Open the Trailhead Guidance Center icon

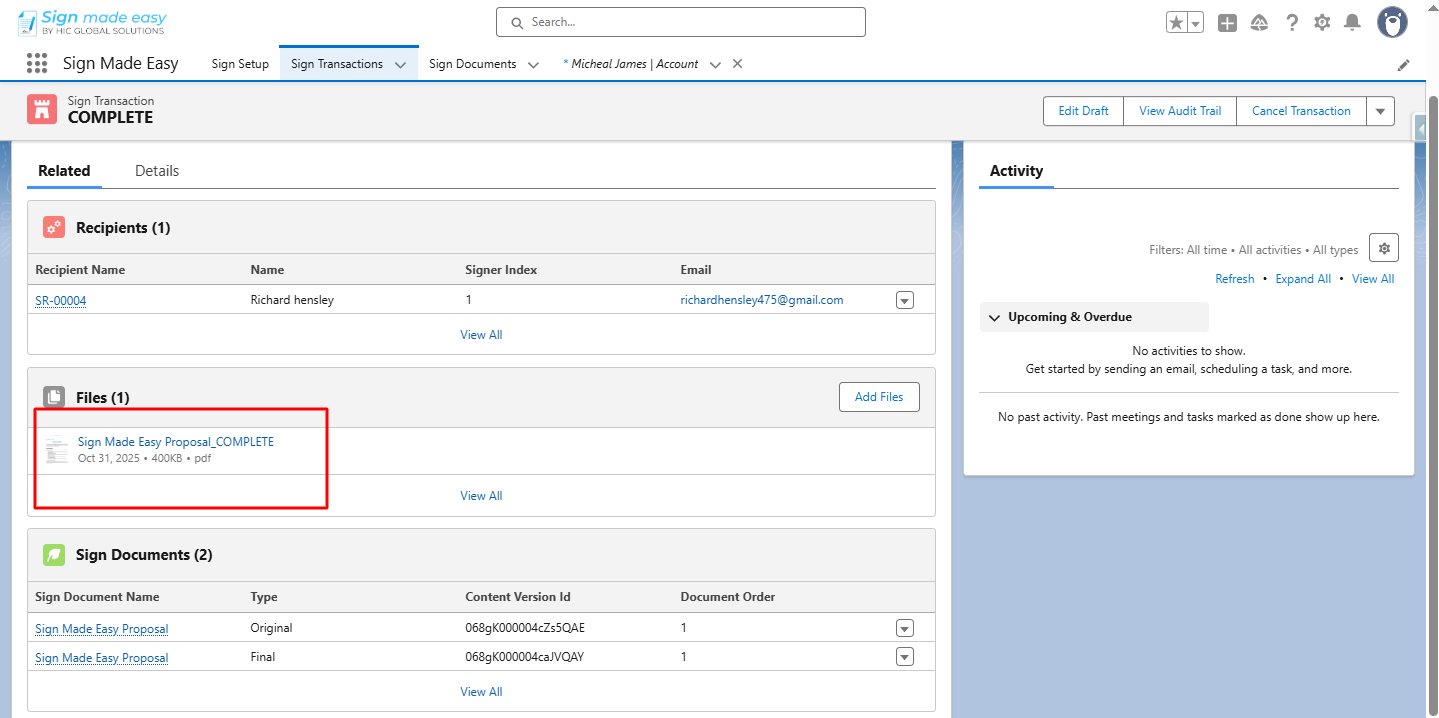click(x=1259, y=21)
